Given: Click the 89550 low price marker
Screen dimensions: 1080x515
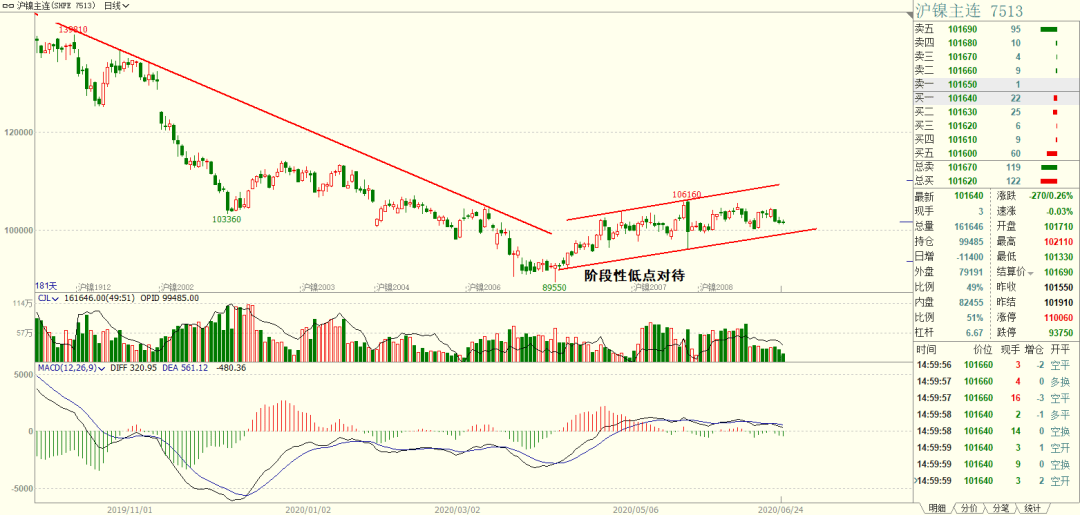Looking at the screenshot, I should tap(554, 287).
